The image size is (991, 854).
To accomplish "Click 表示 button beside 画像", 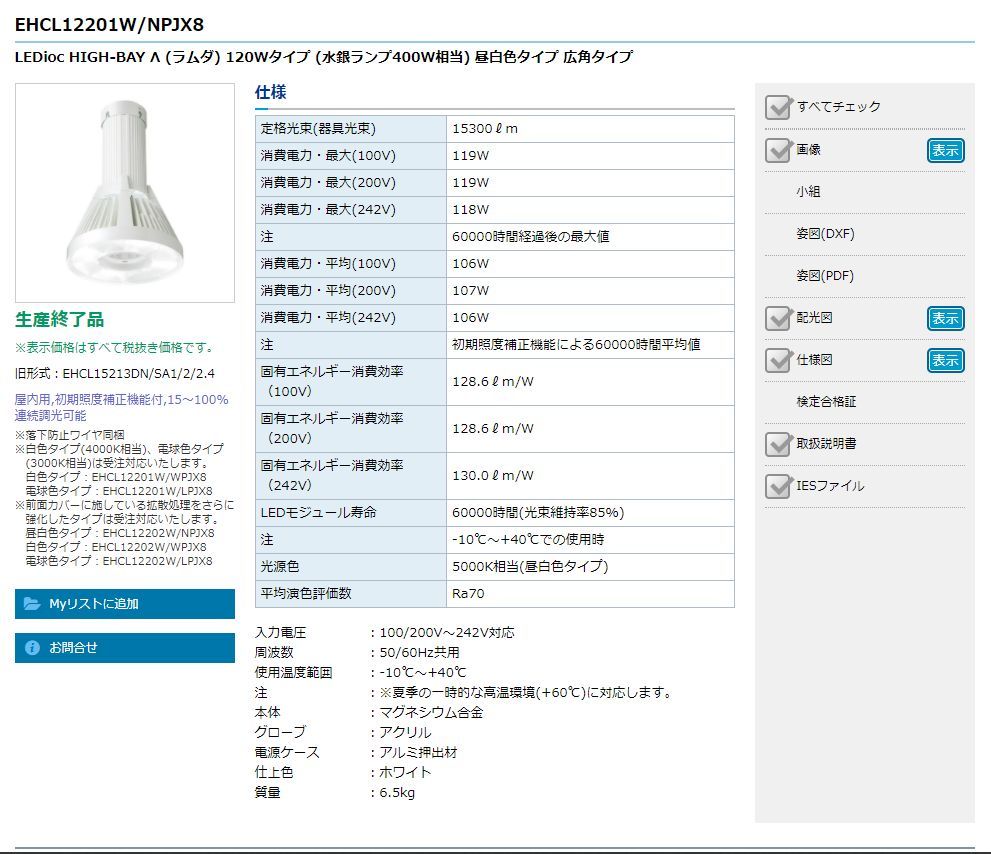I will [945, 150].
